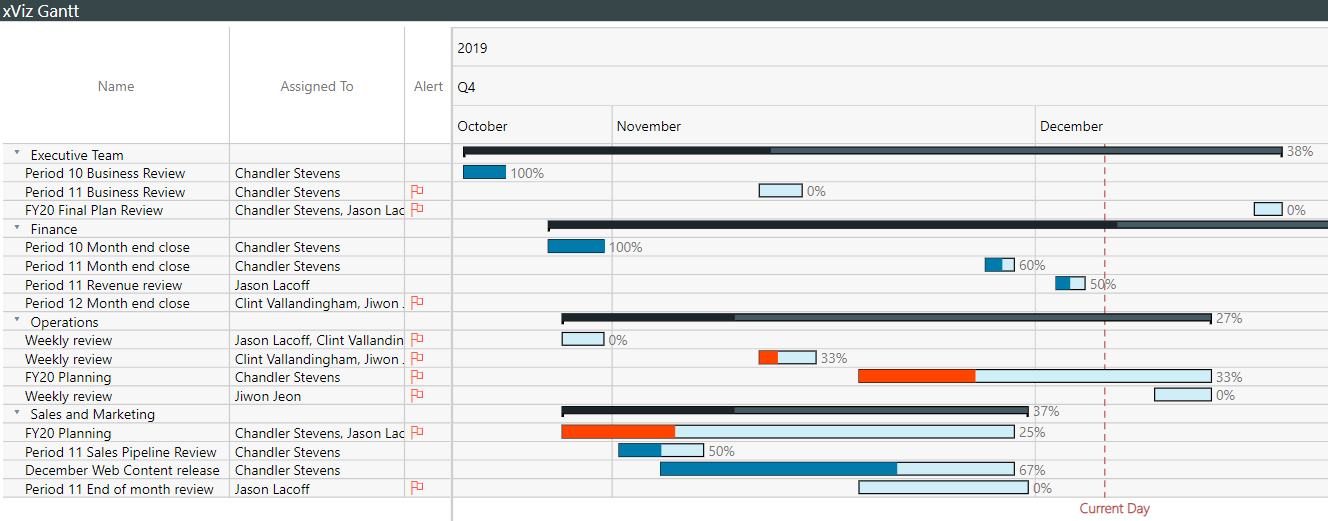Click the Assigned To column header
The height and width of the screenshot is (521, 1328).
(x=317, y=86)
